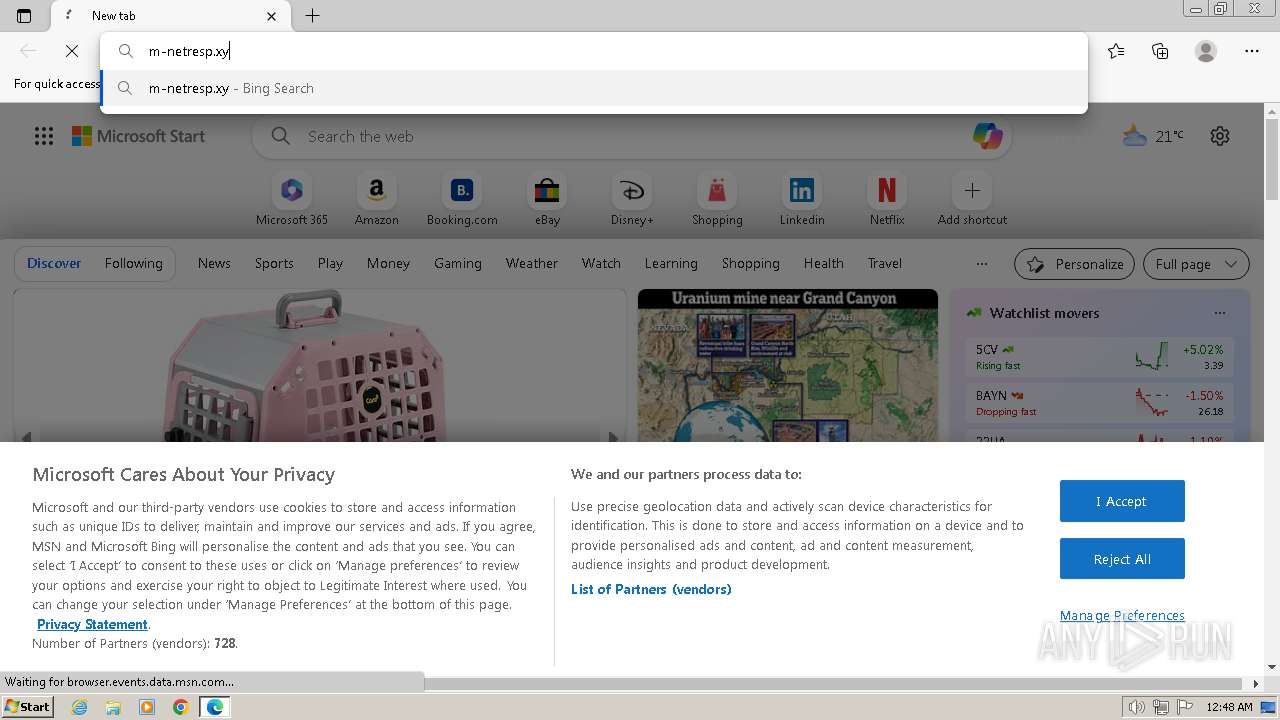The image size is (1280, 720).
Task: Open the volume speaker tray icon
Action: point(1137,707)
